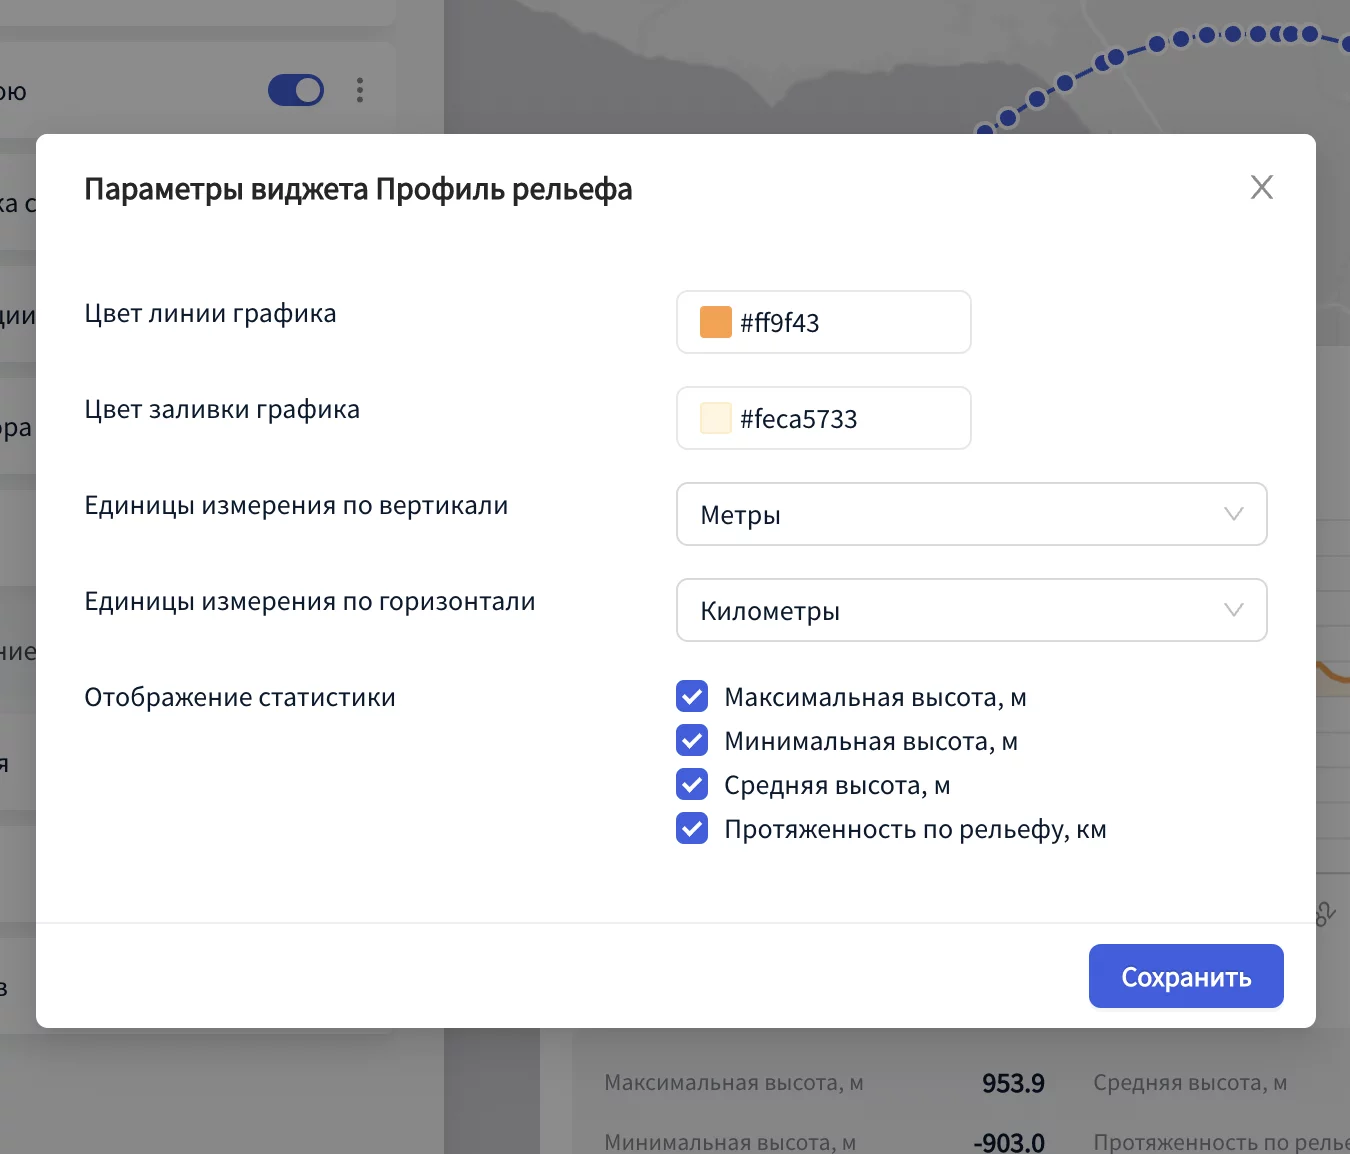This screenshot has height=1154, width=1350.
Task: Disable the Средняя высота, м checkbox
Action: tap(692, 785)
